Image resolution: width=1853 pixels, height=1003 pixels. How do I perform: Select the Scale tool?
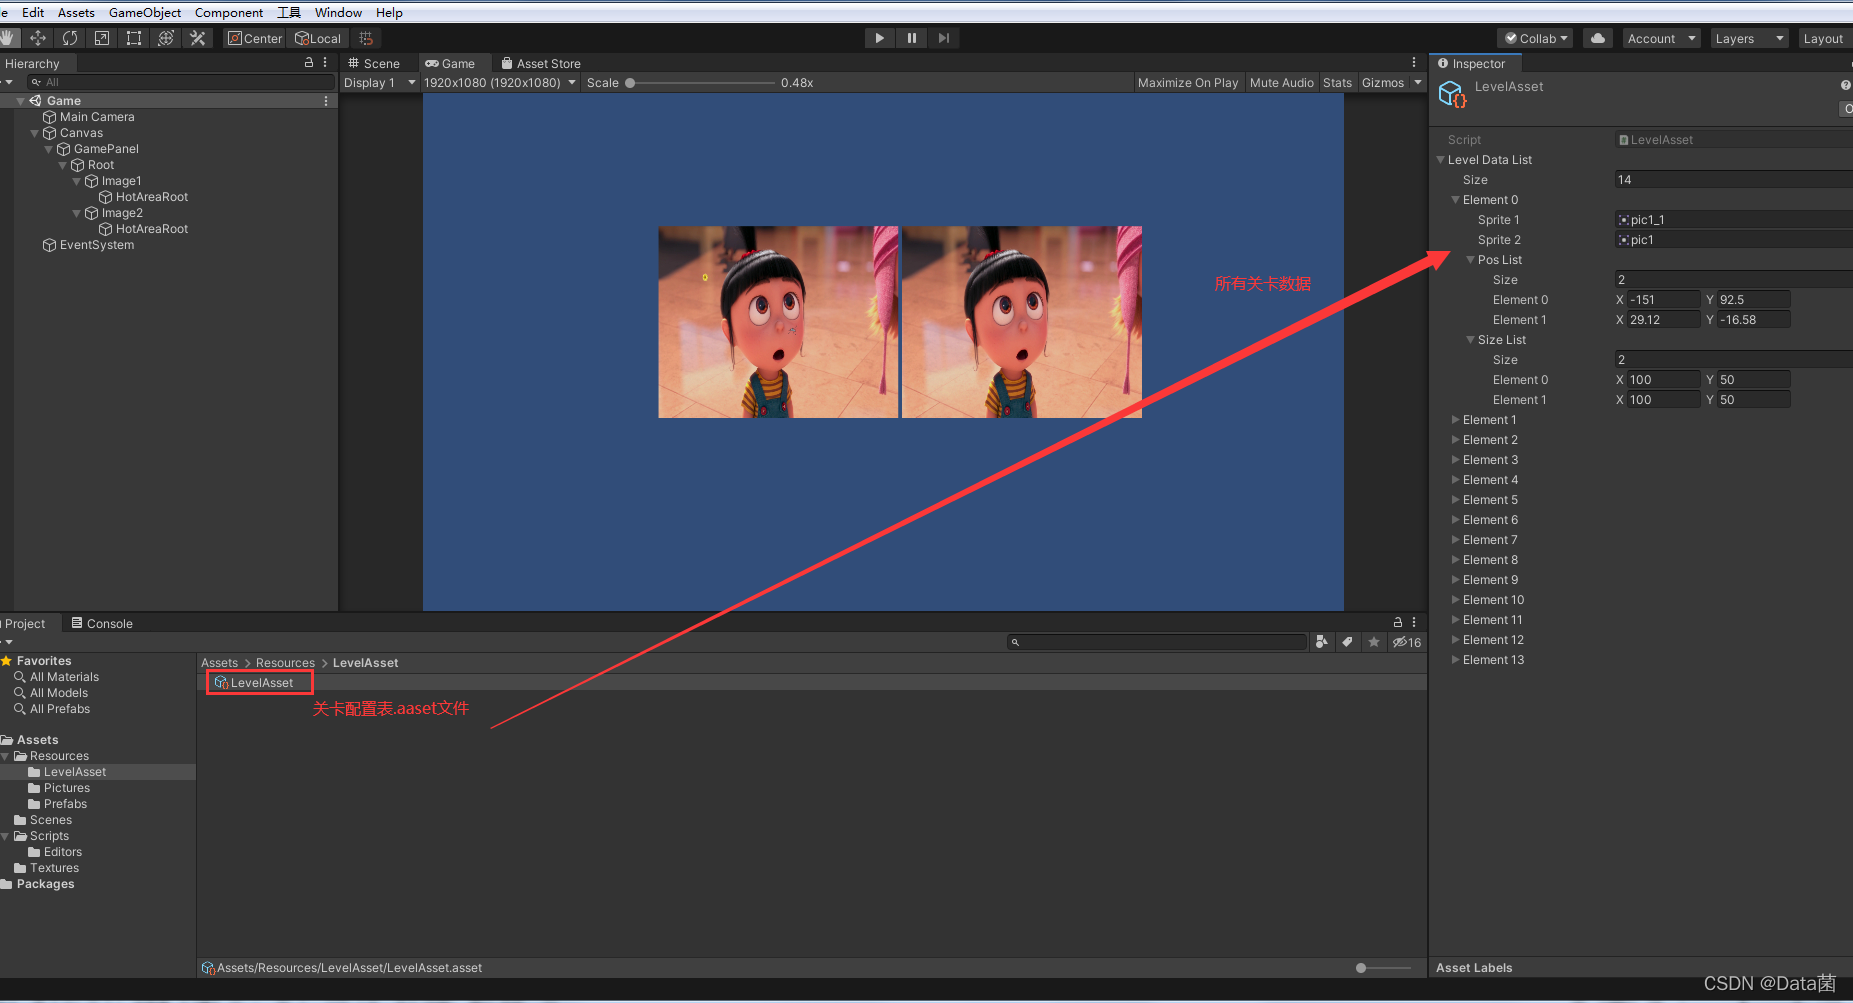[102, 38]
